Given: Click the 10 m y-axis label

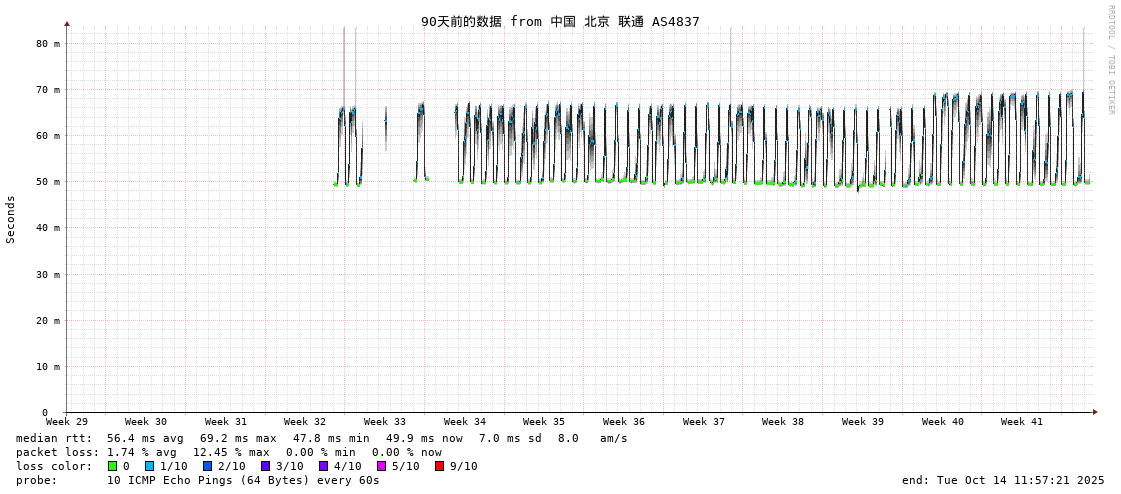Looking at the screenshot, I should coord(48,367).
